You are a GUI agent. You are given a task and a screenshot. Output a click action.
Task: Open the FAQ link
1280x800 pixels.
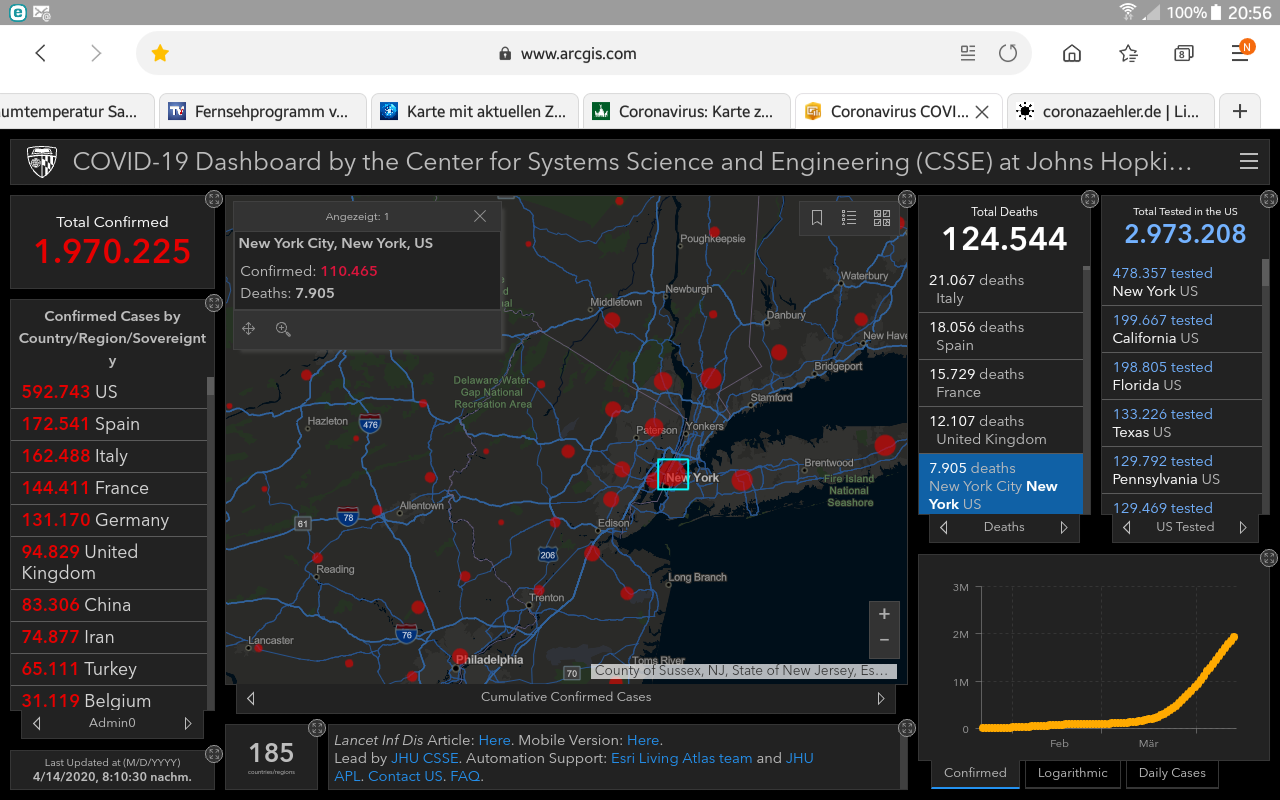[x=465, y=777]
